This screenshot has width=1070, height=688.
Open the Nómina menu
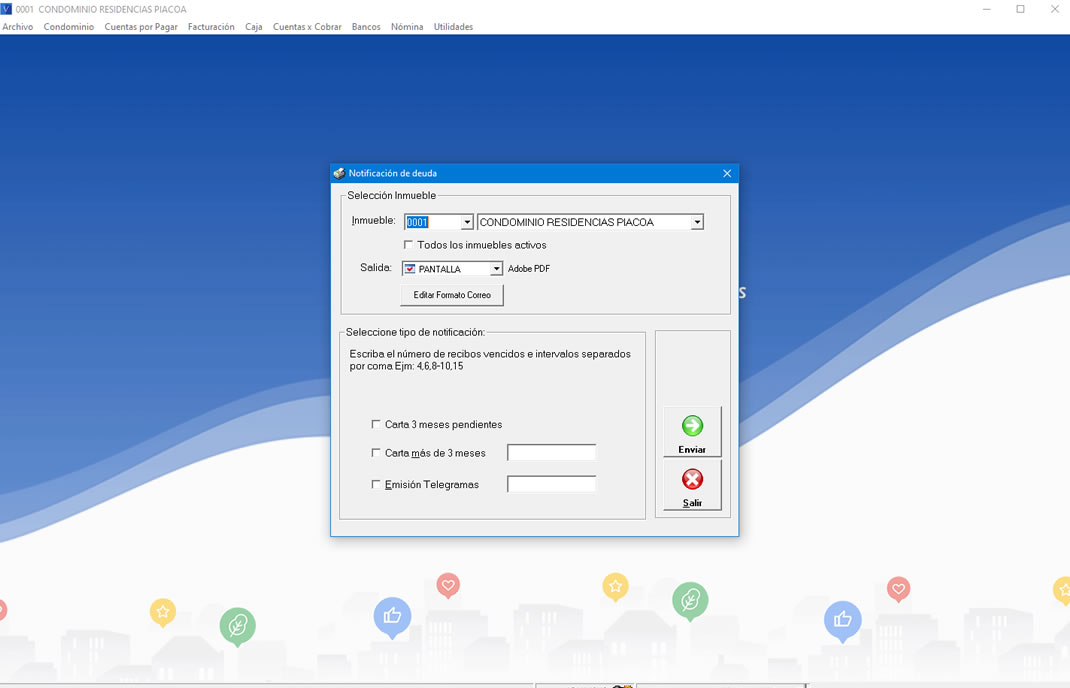(407, 27)
